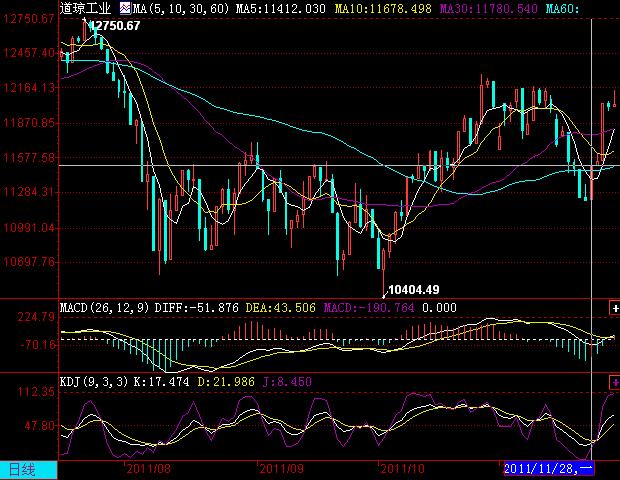Select the MA(5,10,30,60) indicator label

pos(181,9)
